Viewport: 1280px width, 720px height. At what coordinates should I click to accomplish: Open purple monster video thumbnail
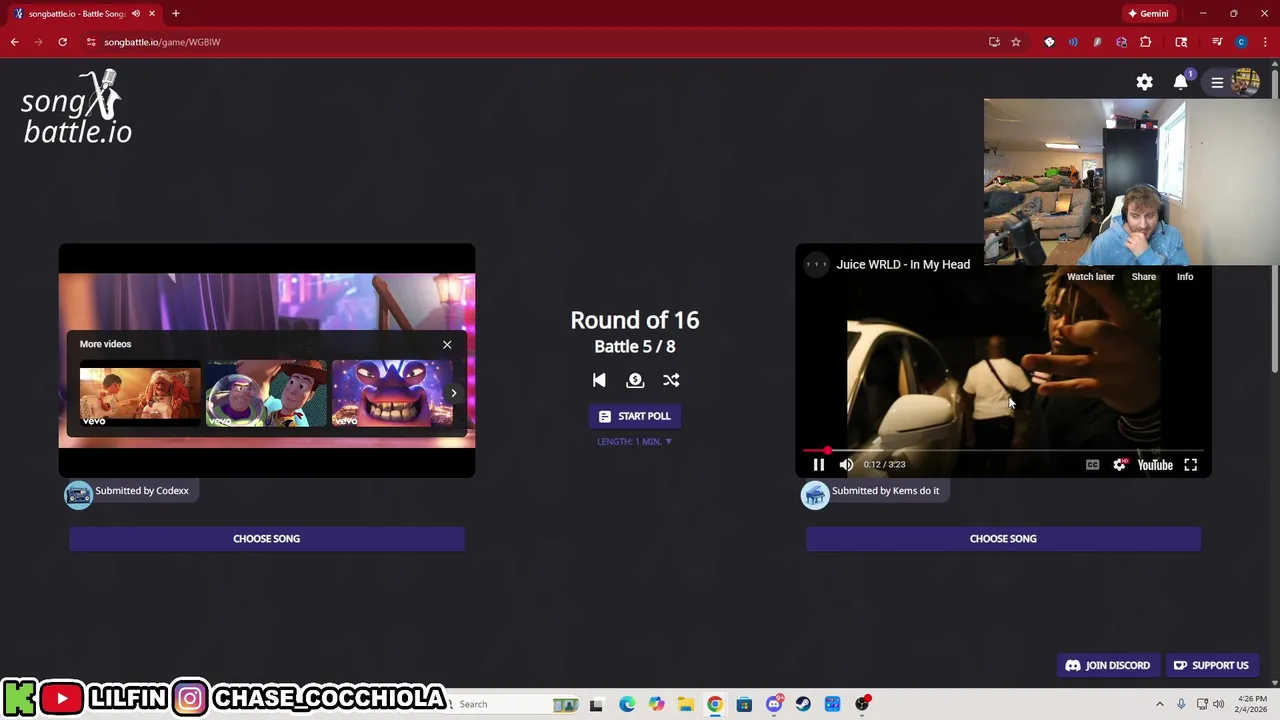click(392, 394)
